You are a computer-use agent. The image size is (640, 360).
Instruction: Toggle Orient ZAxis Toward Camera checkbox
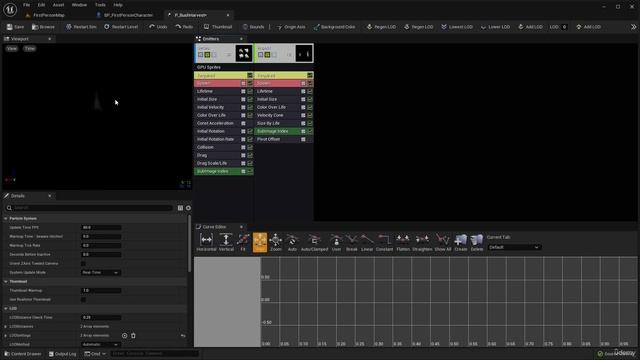[x=83, y=264]
